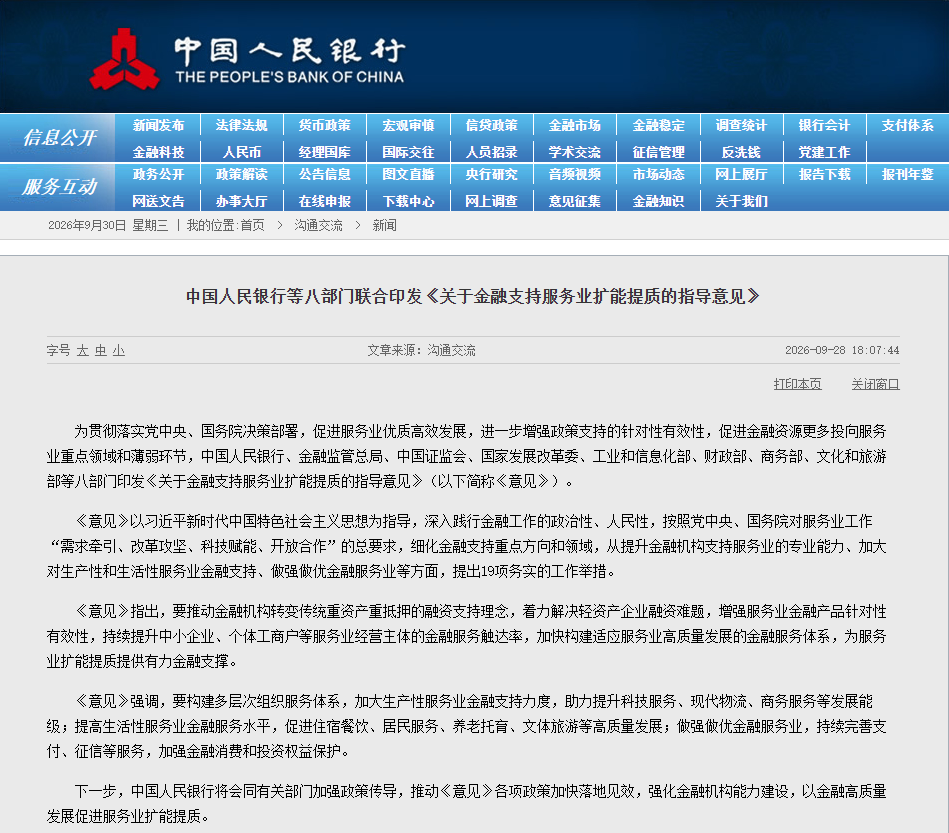This screenshot has width=949, height=833.
Task: Open 党建工作 link
Action: coord(824,152)
